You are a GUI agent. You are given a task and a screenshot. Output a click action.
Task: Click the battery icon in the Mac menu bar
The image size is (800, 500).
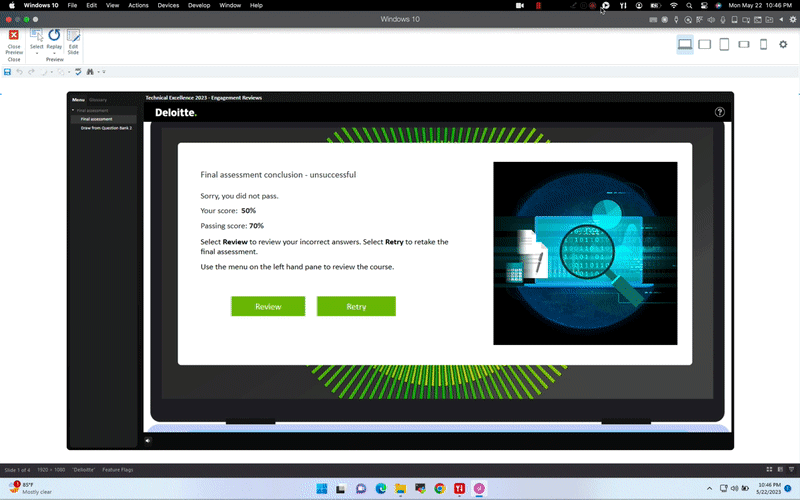click(656, 5)
